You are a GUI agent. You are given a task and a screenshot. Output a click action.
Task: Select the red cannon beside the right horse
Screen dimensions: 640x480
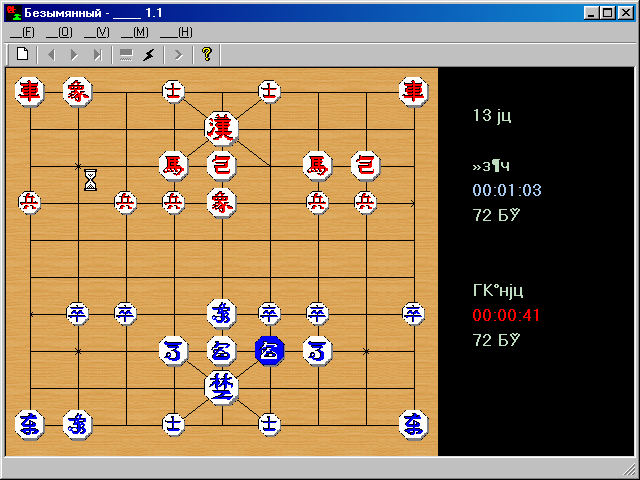click(x=366, y=166)
